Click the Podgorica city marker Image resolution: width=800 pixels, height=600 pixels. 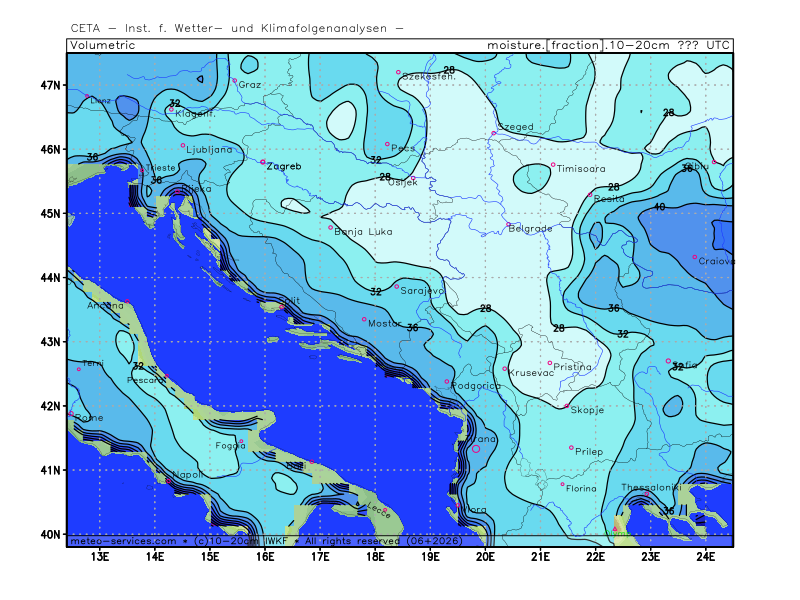[x=447, y=381]
